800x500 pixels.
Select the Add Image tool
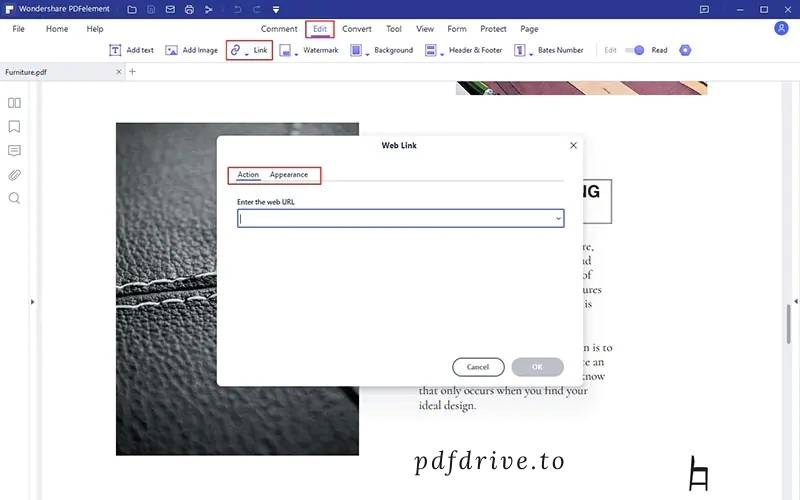tap(191, 50)
